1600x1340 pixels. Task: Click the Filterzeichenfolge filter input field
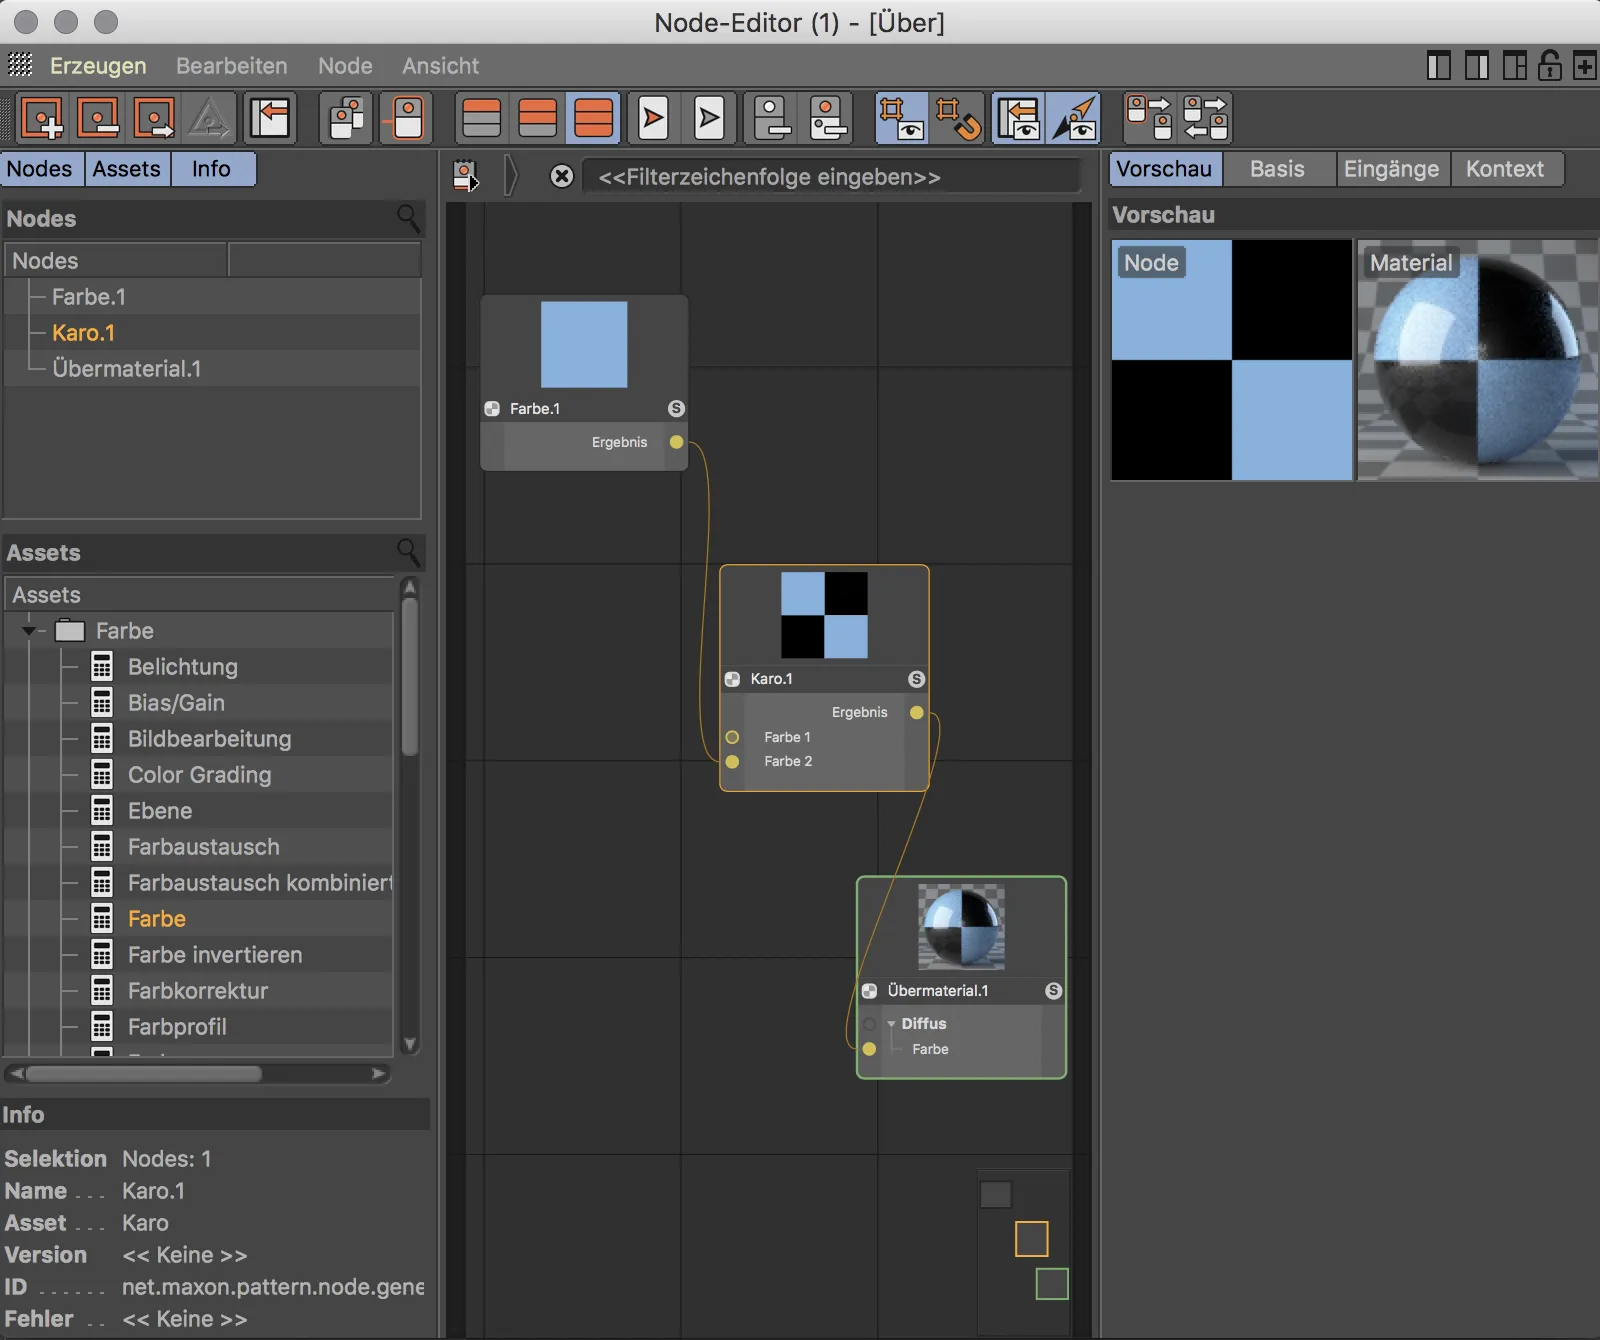pos(831,177)
